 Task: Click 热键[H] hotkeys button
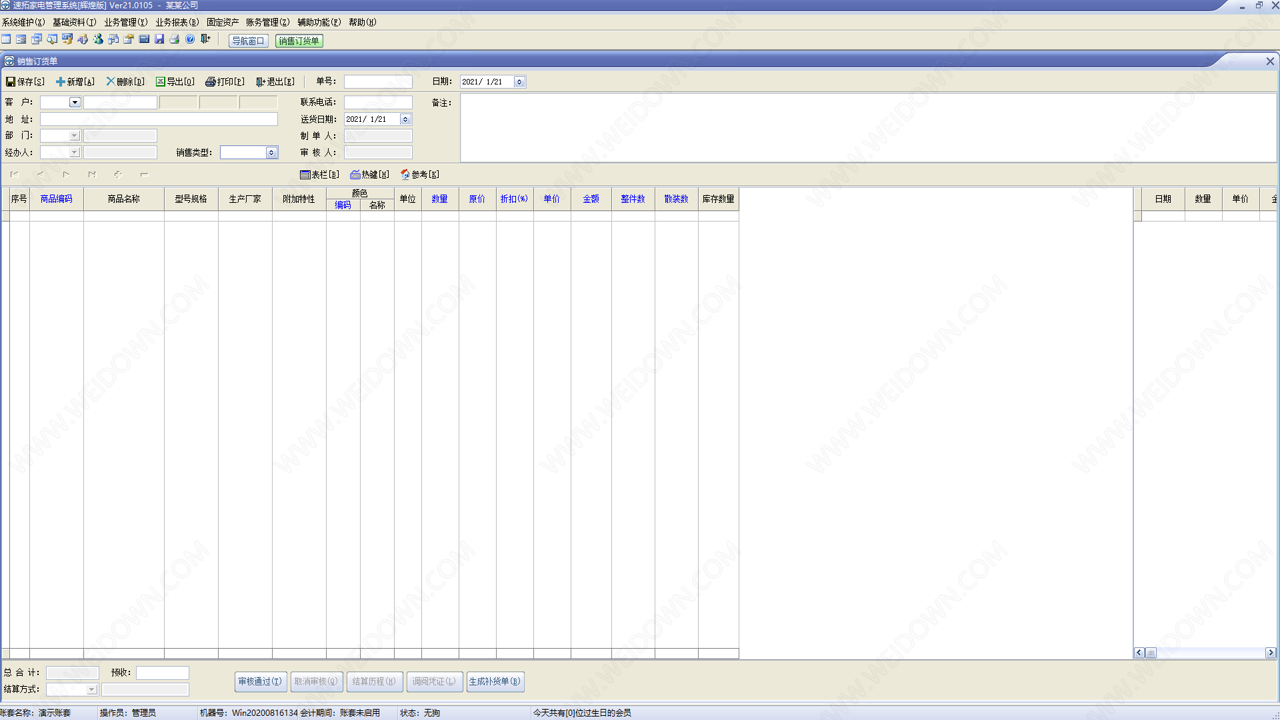pyautogui.click(x=370, y=175)
